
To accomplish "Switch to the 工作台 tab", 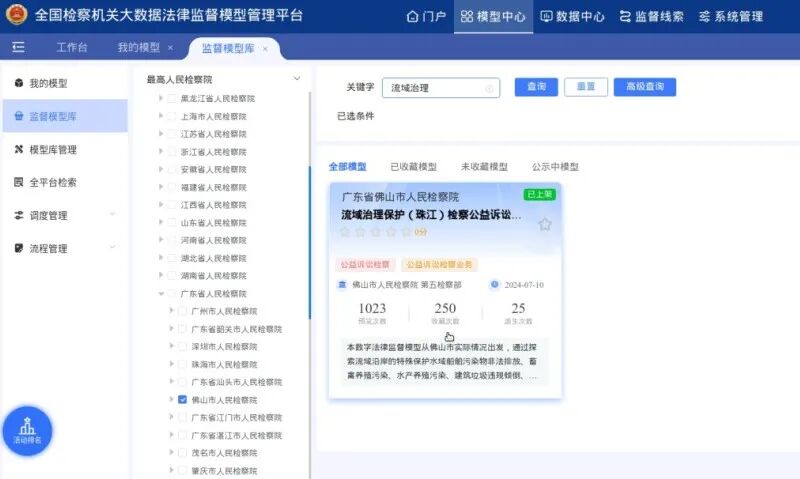I will click(x=72, y=47).
